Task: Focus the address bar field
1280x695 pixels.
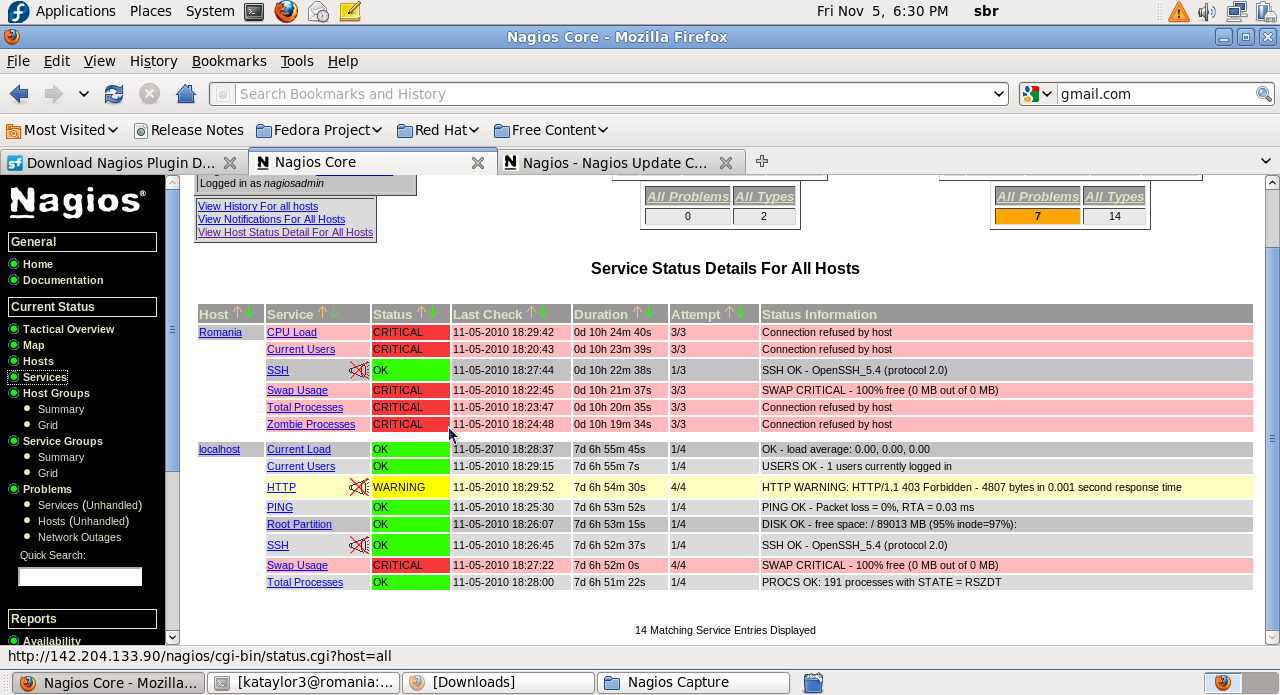Action: point(610,94)
